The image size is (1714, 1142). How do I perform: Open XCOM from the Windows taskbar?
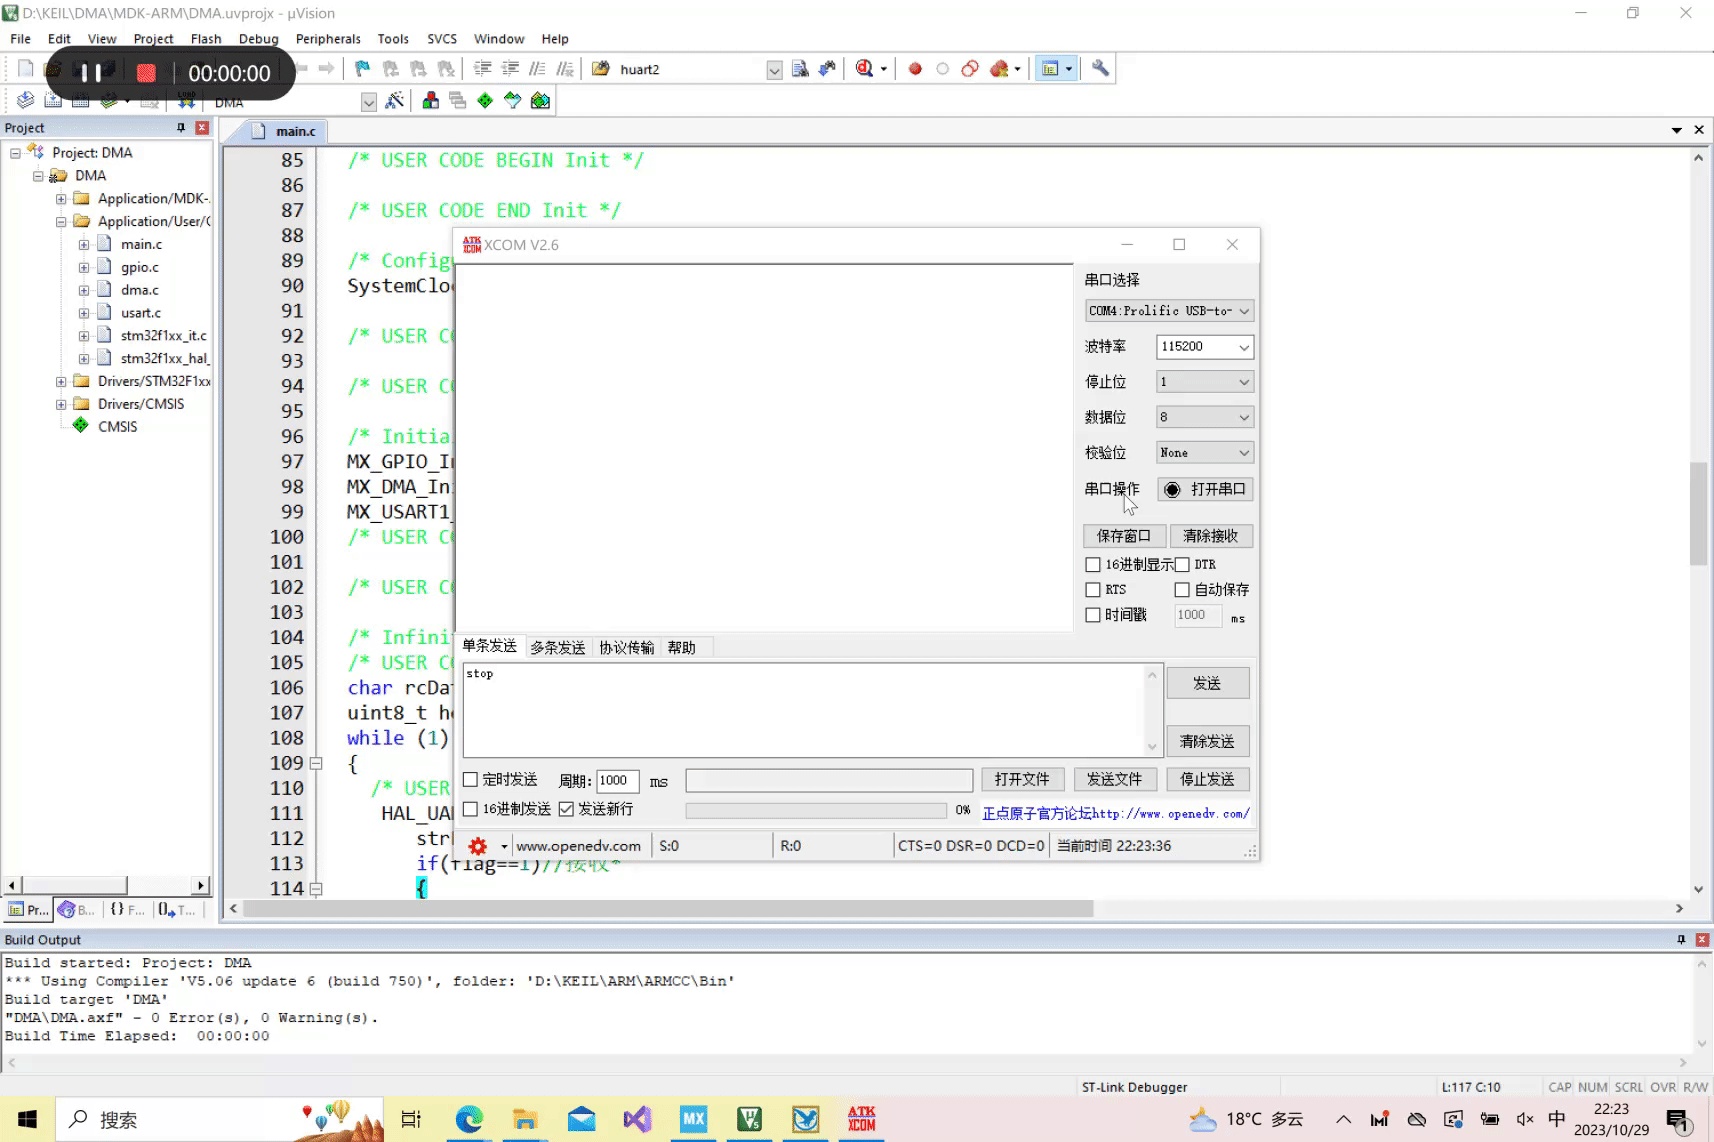tap(861, 1119)
